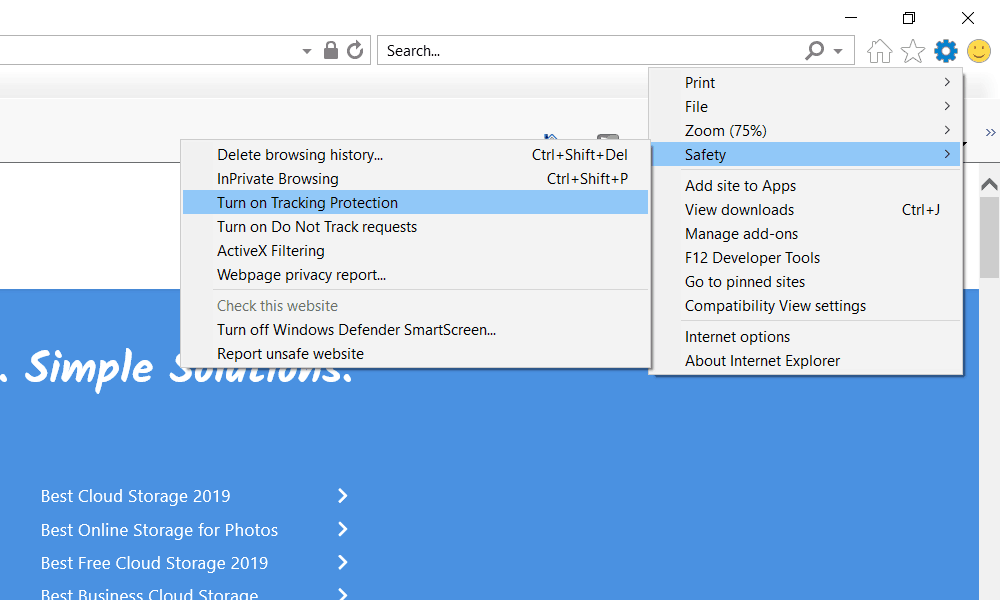
Task: Click the Home house icon
Action: coord(879,51)
